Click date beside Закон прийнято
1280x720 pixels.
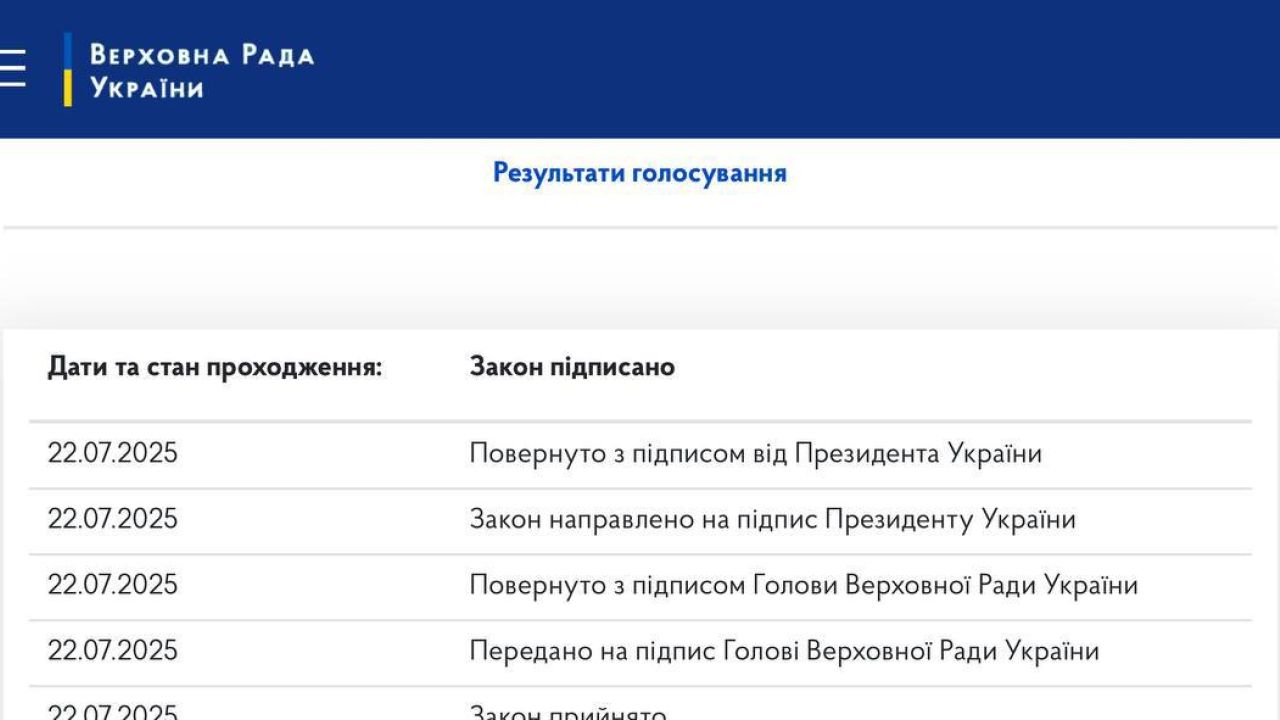[112, 713]
